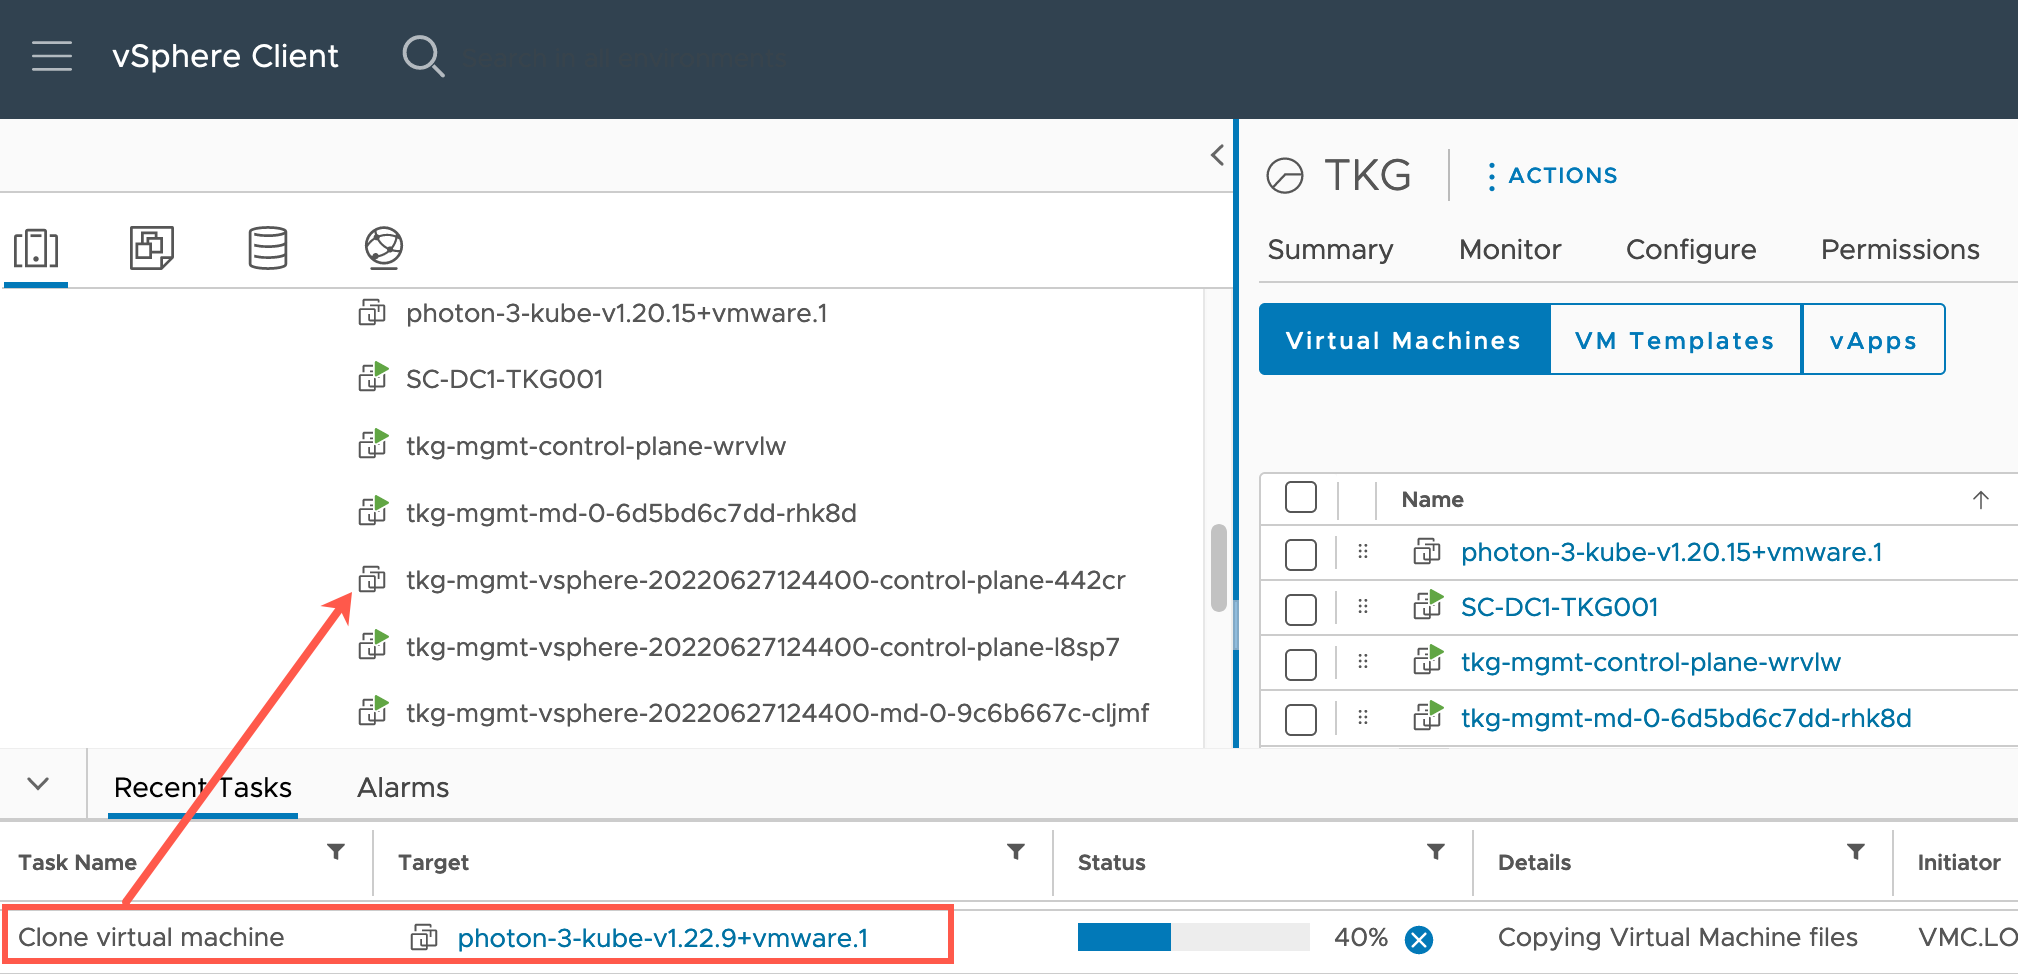Show the vApps list
This screenshot has width=2018, height=974.
[1873, 340]
